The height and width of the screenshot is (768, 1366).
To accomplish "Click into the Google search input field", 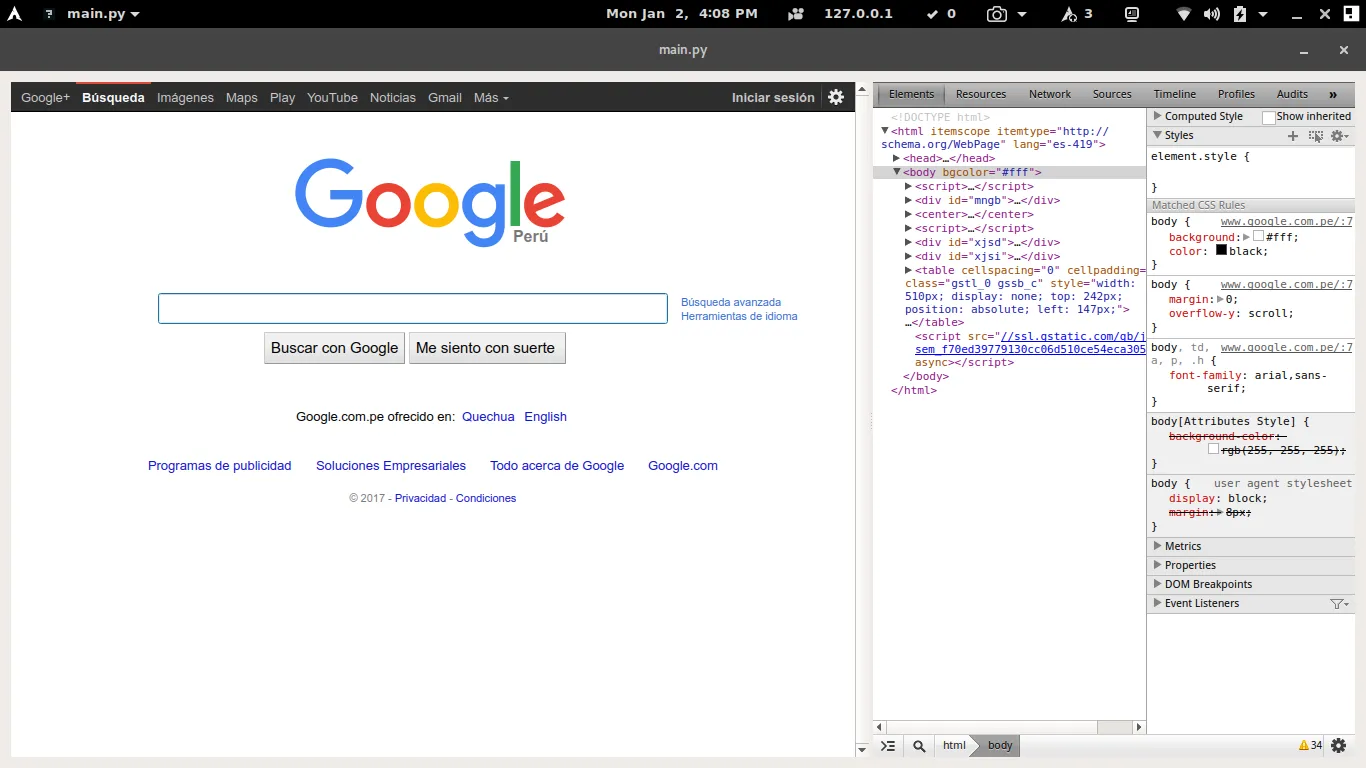I will click(x=413, y=308).
